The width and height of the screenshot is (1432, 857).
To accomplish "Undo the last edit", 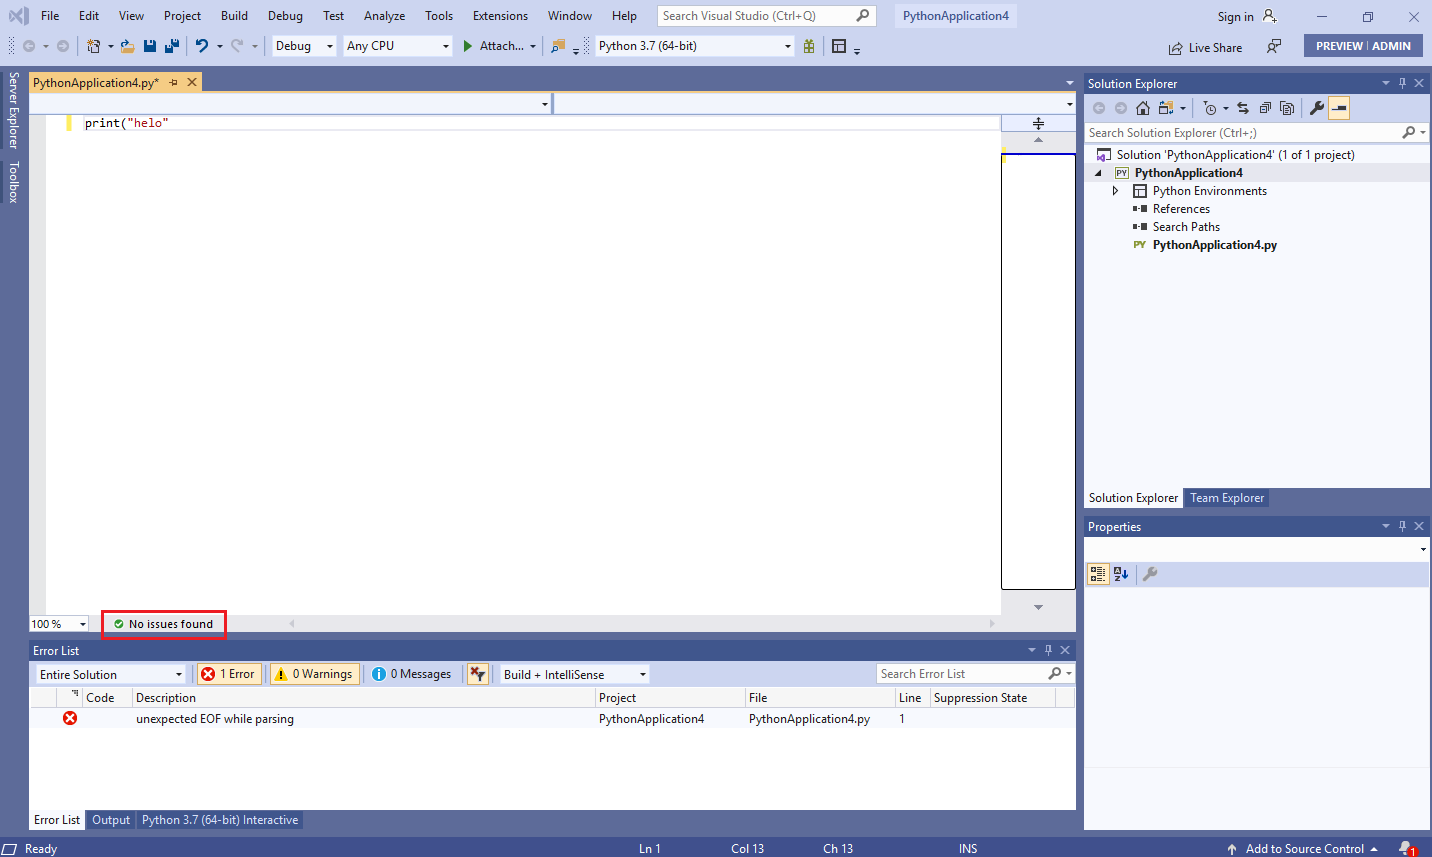I will click(x=202, y=46).
